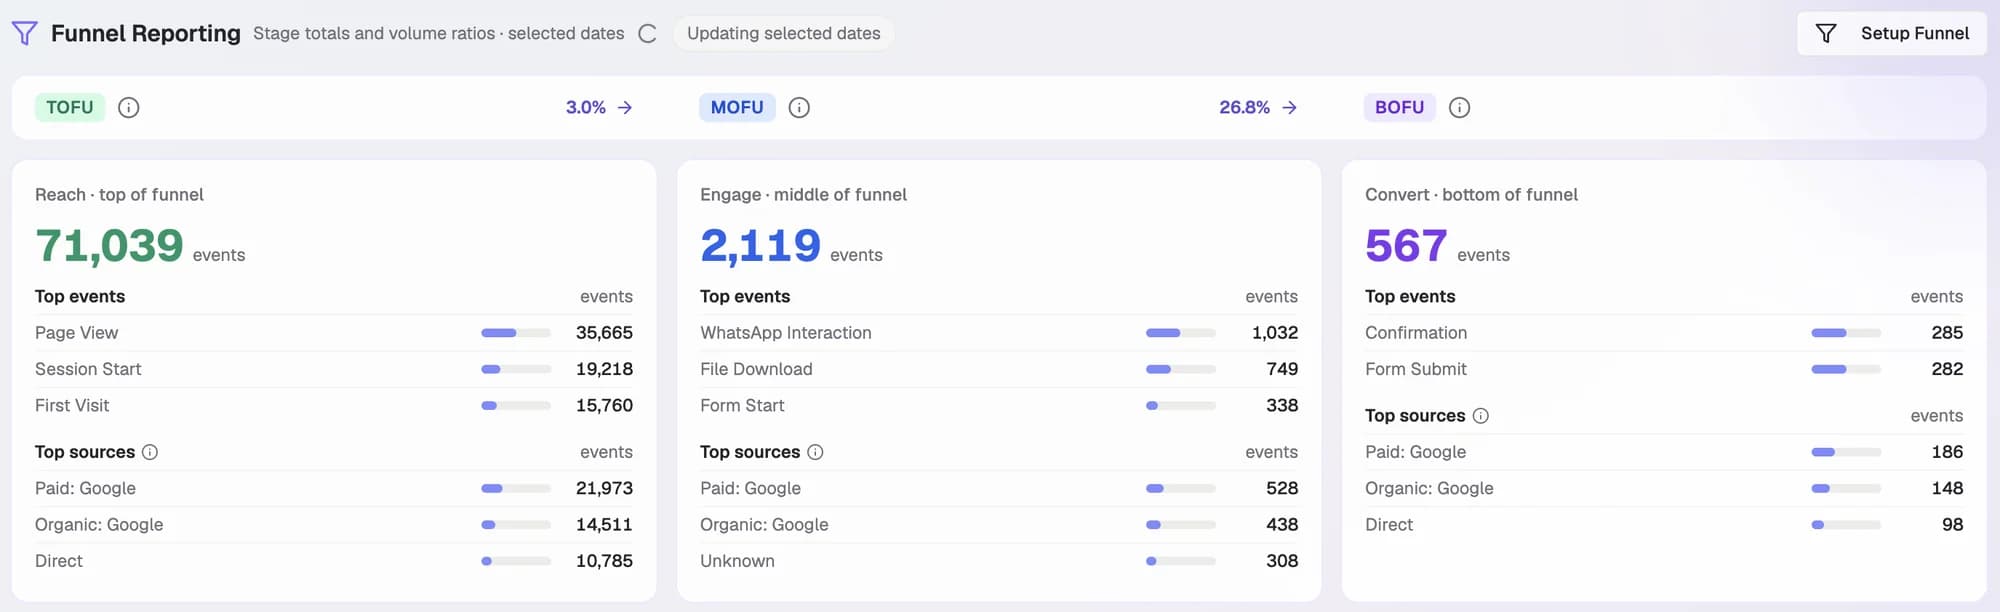Click the 3.0% conversion ratio

pyautogui.click(x=586, y=107)
